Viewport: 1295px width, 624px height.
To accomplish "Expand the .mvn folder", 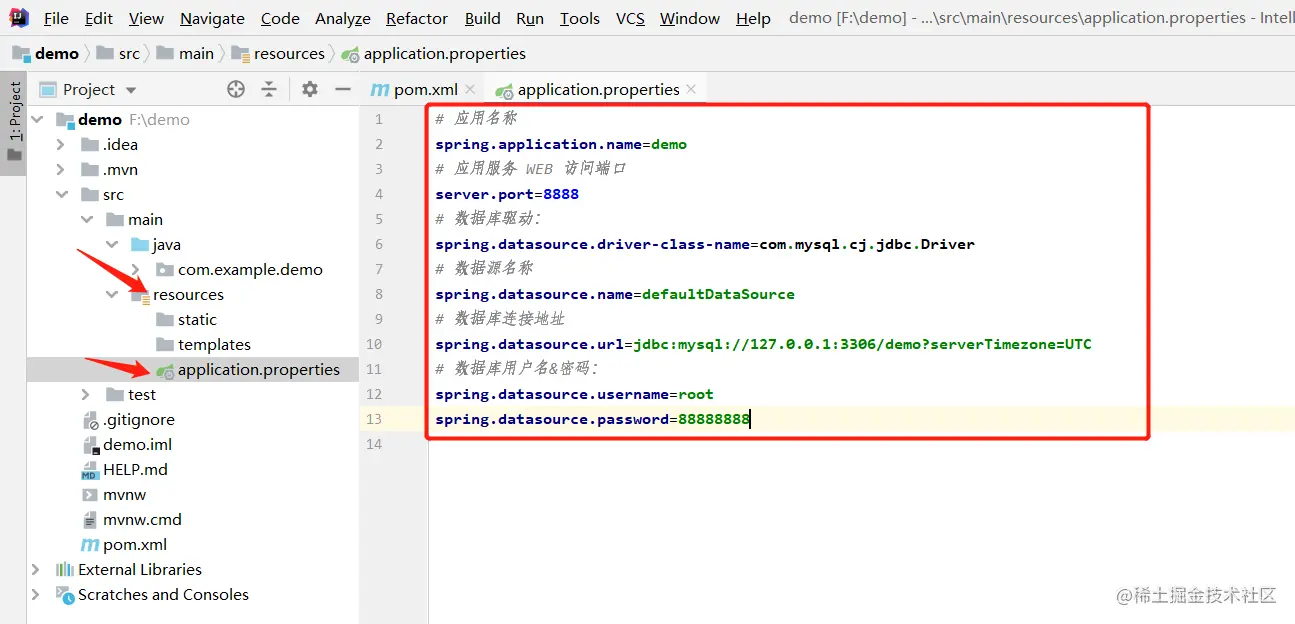I will click(x=60, y=169).
